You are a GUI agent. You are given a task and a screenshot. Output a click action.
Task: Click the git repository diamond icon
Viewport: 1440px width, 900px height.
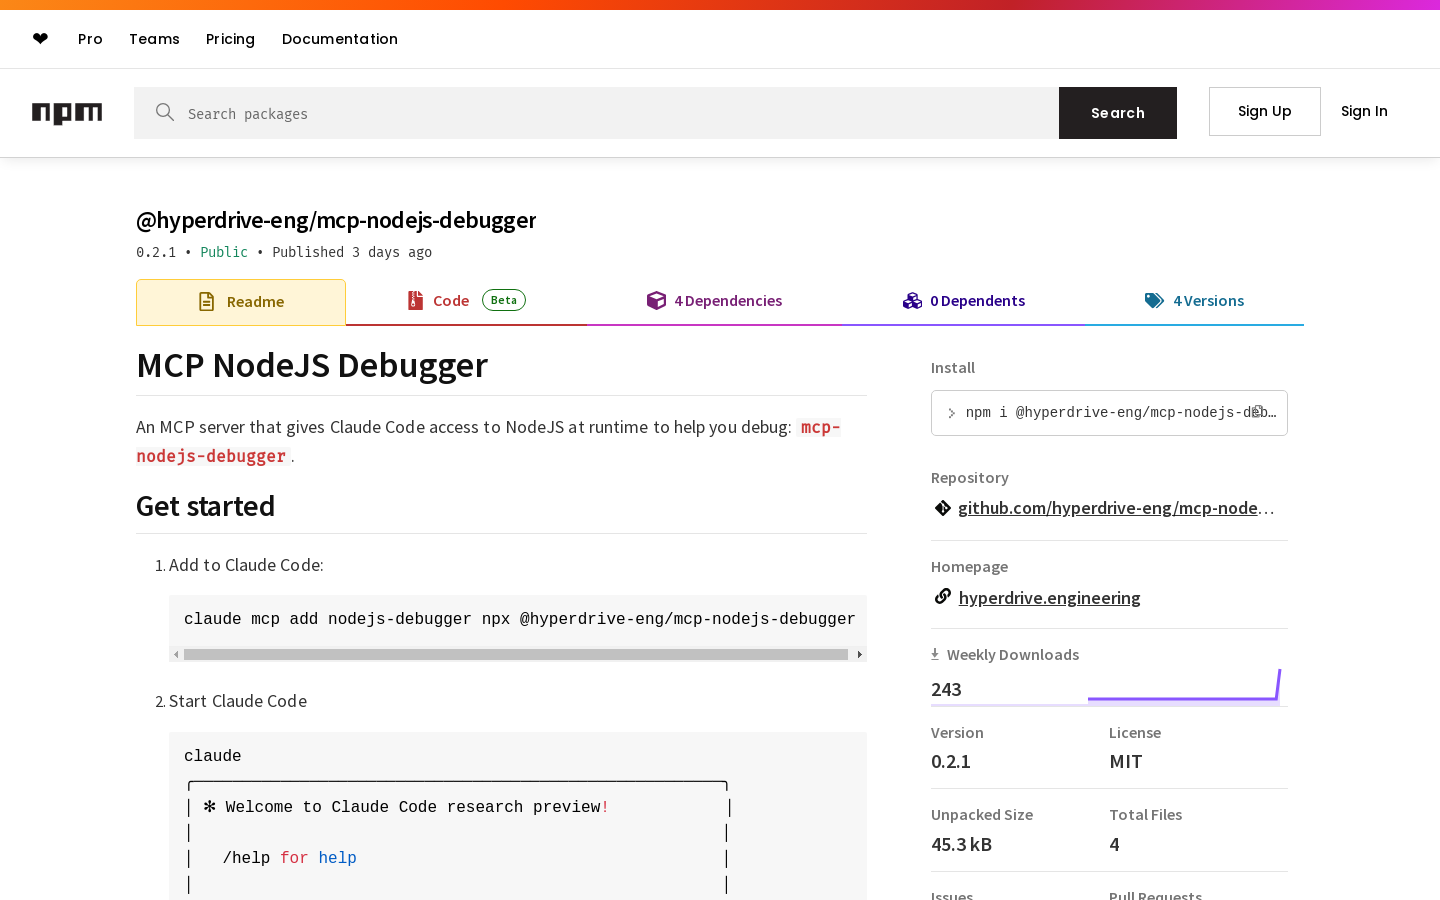pyautogui.click(x=942, y=508)
